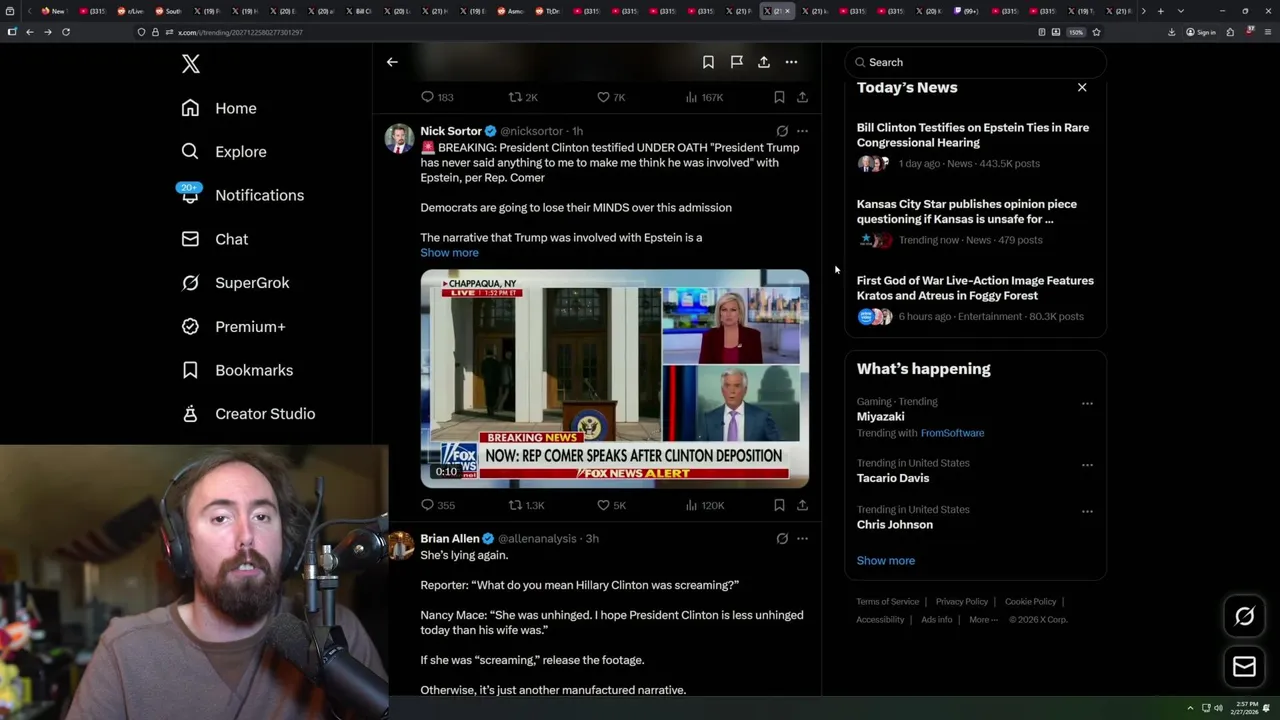Open Terms of Service footer link

887,602
